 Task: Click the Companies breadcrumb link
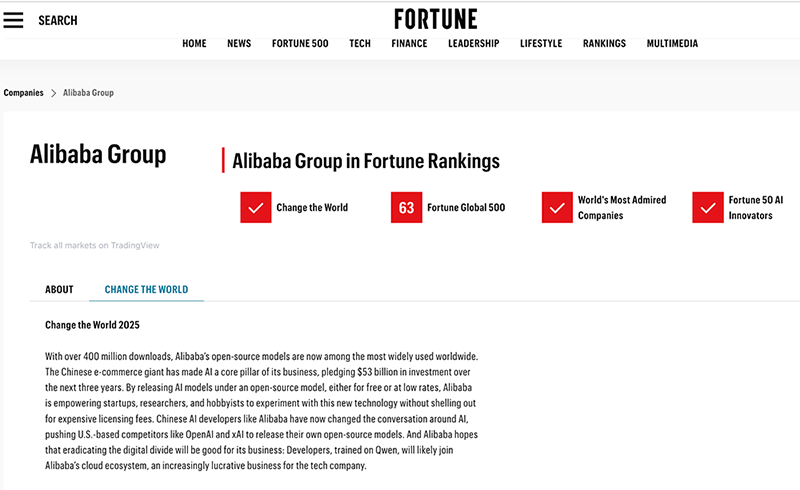click(24, 93)
